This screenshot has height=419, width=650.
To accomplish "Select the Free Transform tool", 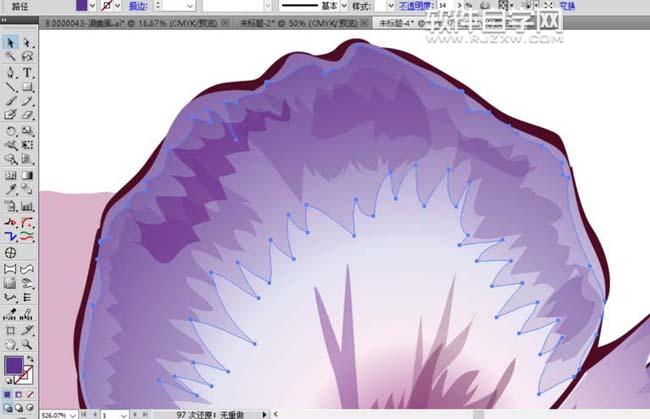I will [x=27, y=145].
